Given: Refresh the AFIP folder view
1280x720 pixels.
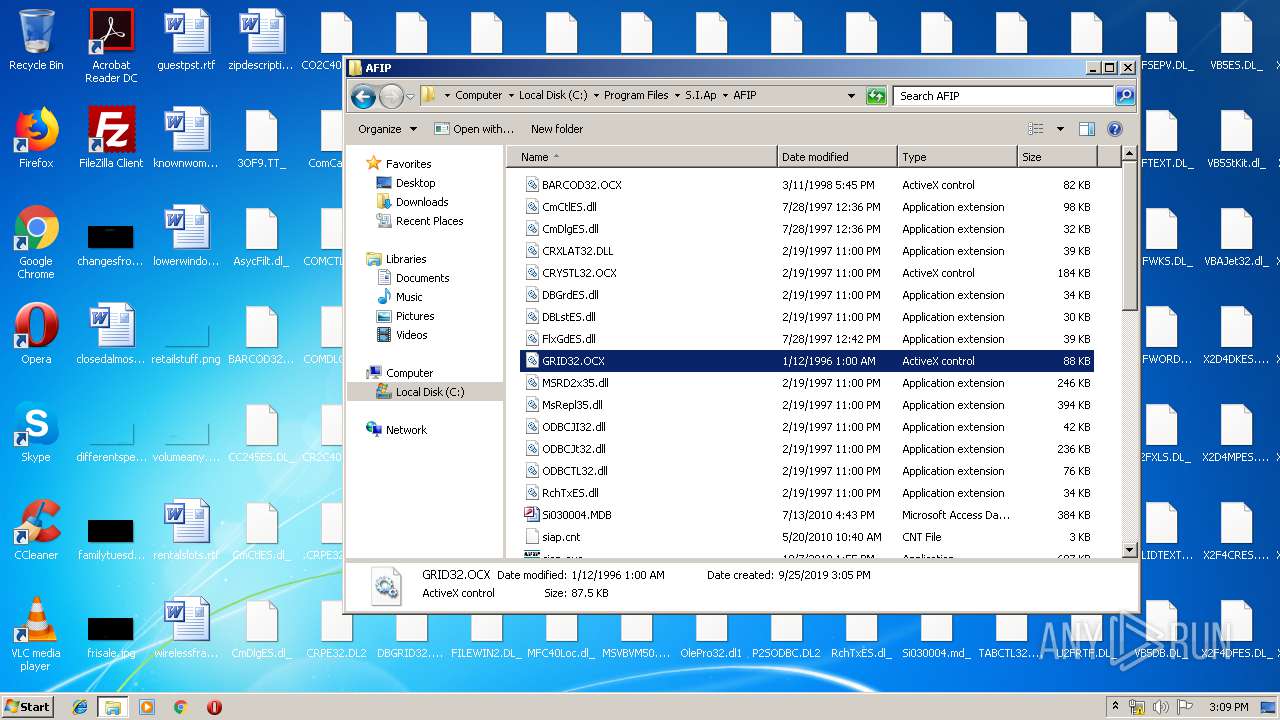Looking at the screenshot, I should (x=876, y=96).
